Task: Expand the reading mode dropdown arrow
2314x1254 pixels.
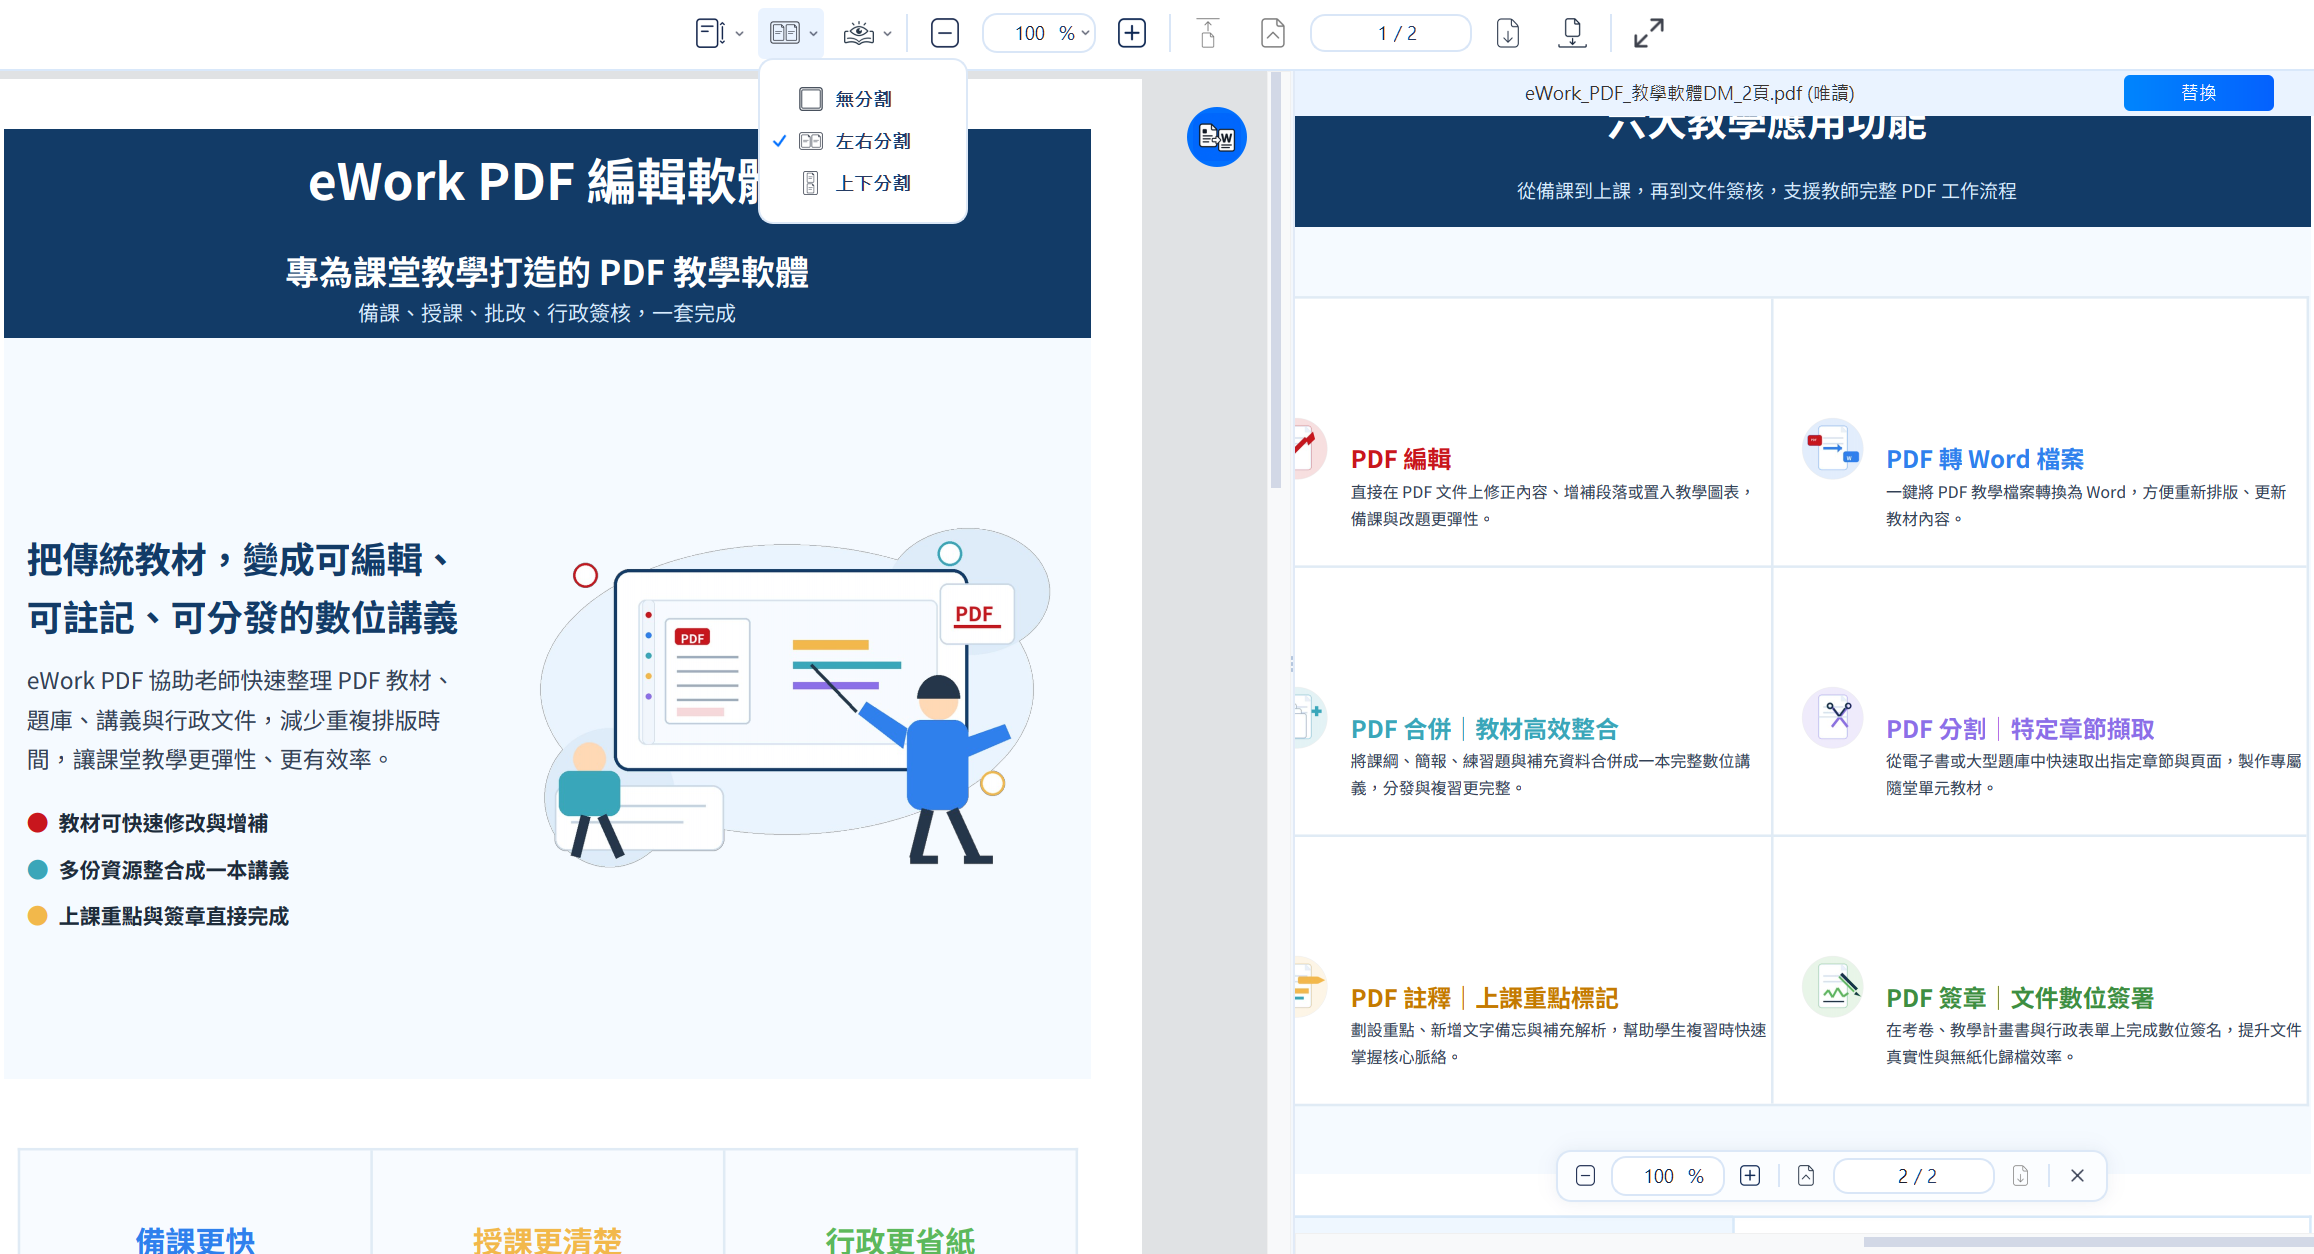Action: pyautogui.click(x=887, y=34)
